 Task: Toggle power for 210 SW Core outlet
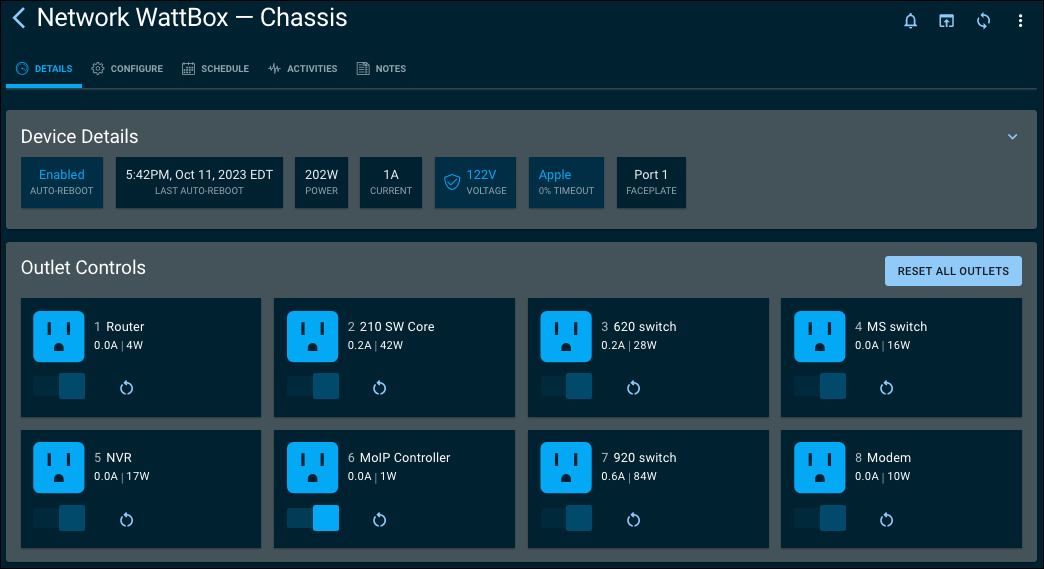312,386
